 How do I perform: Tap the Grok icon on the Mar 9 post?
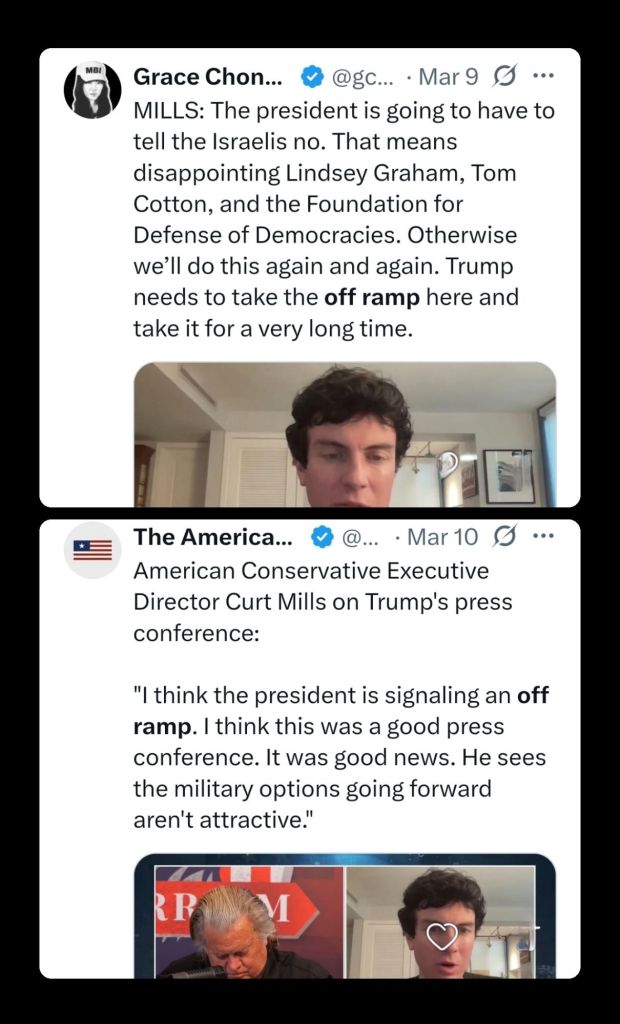pyautogui.click(x=505, y=76)
